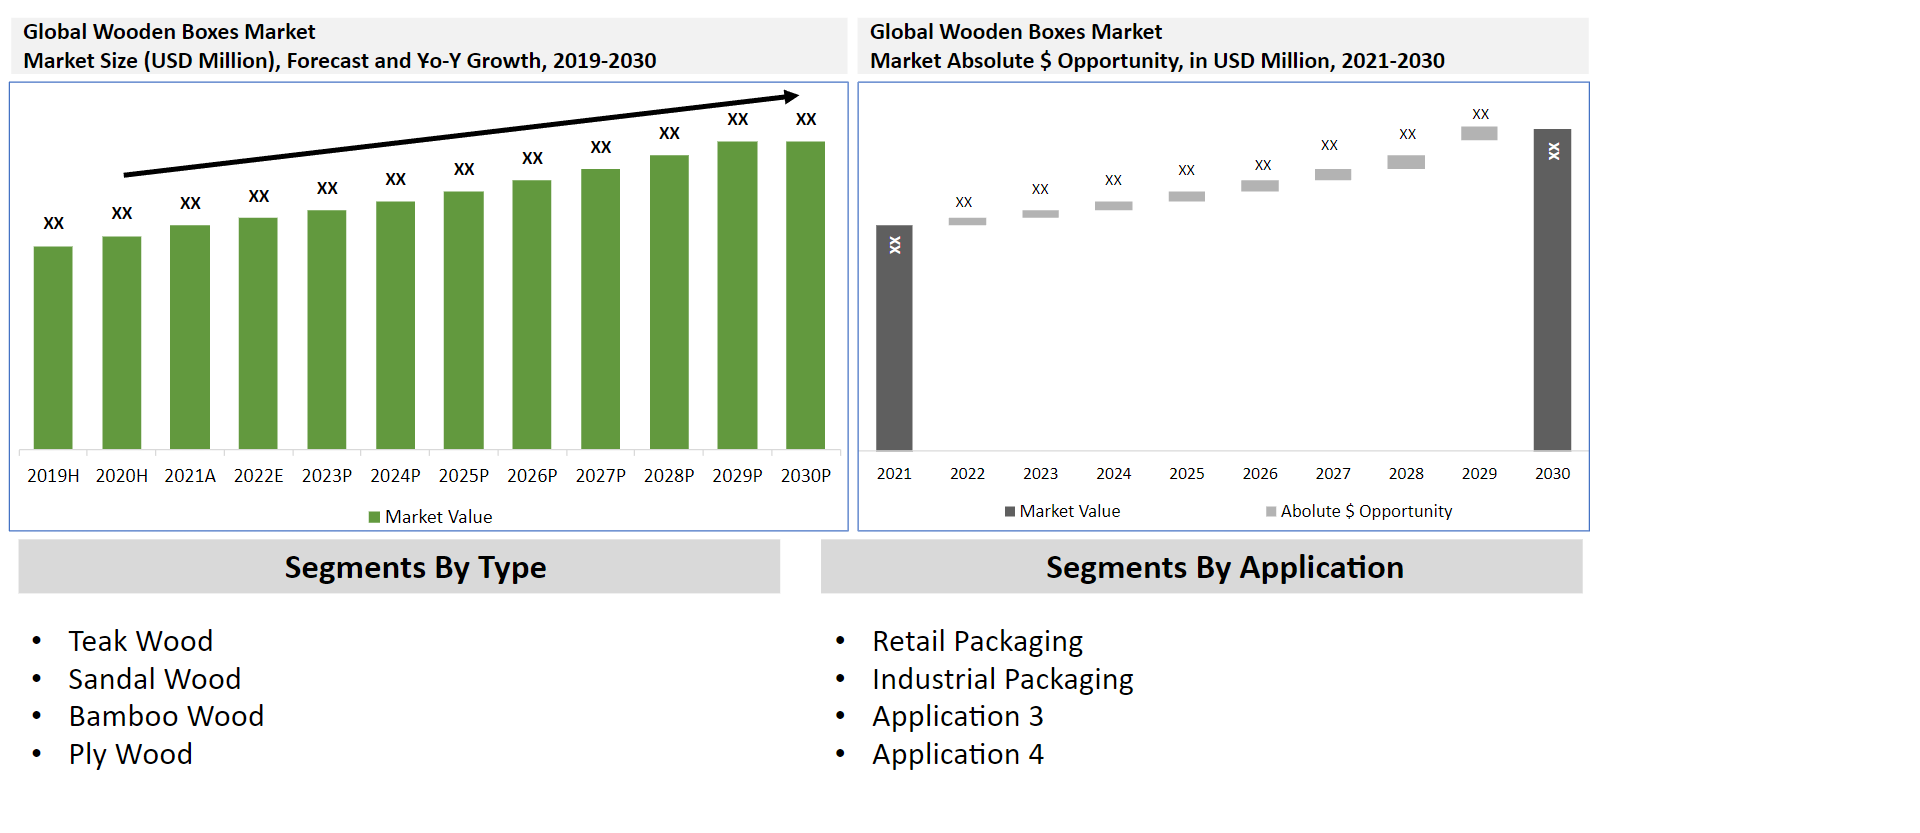Click the 'Abolute $ Opportunity' legend text
Screen dimensions: 1920x833
(1366, 511)
